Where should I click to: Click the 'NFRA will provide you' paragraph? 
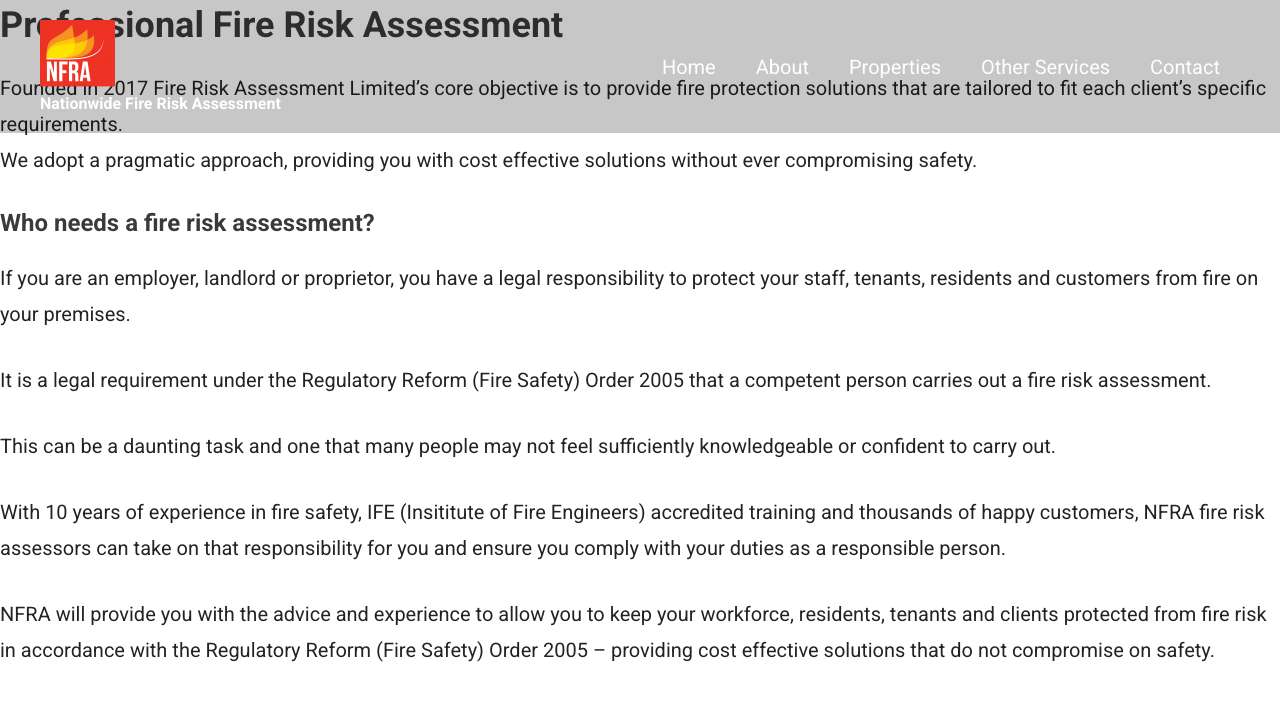coord(633,615)
